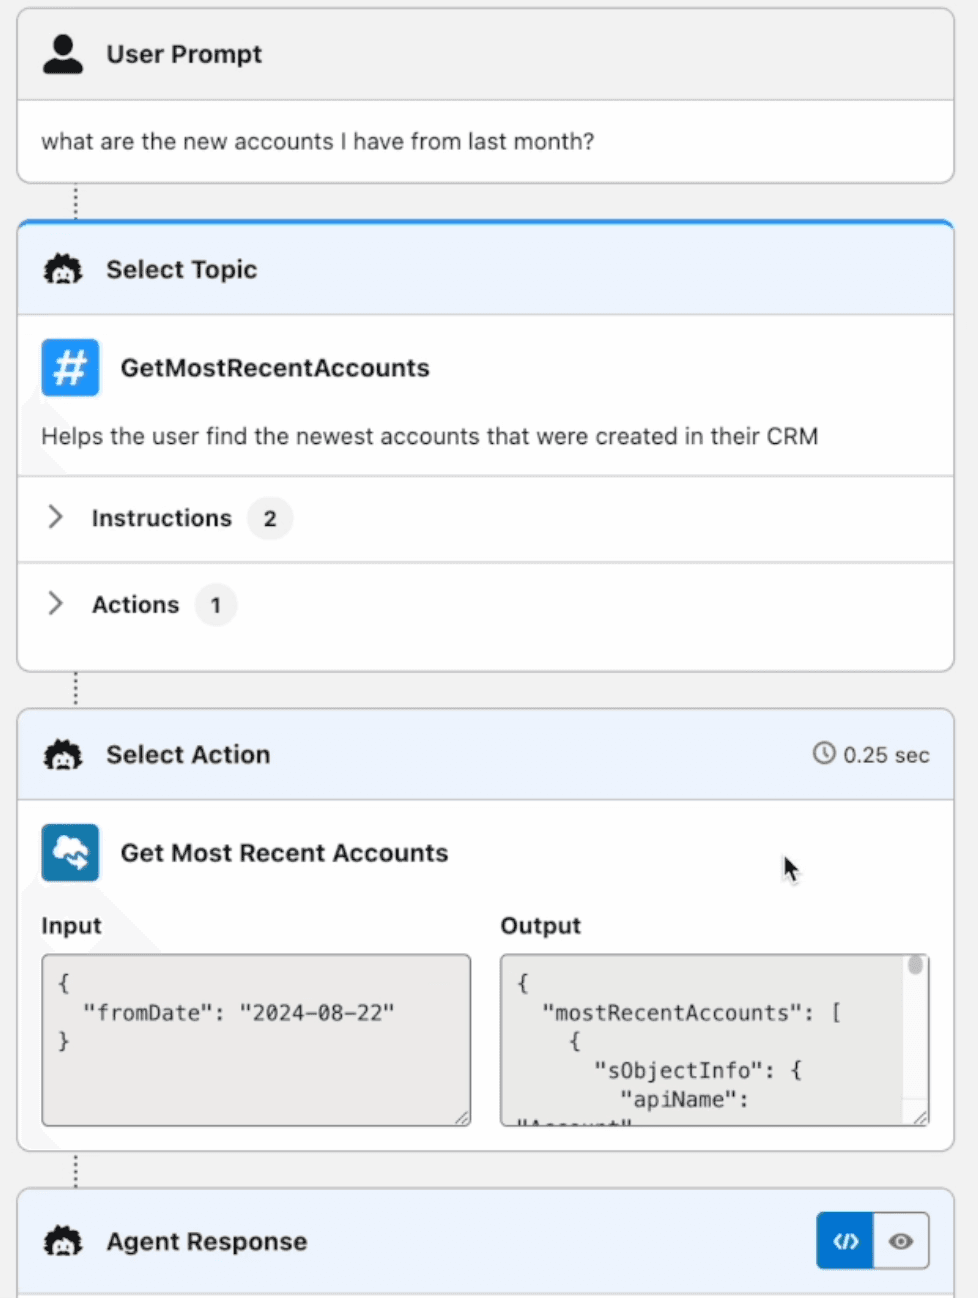Expand the Instructions section chevron

(x=56, y=518)
